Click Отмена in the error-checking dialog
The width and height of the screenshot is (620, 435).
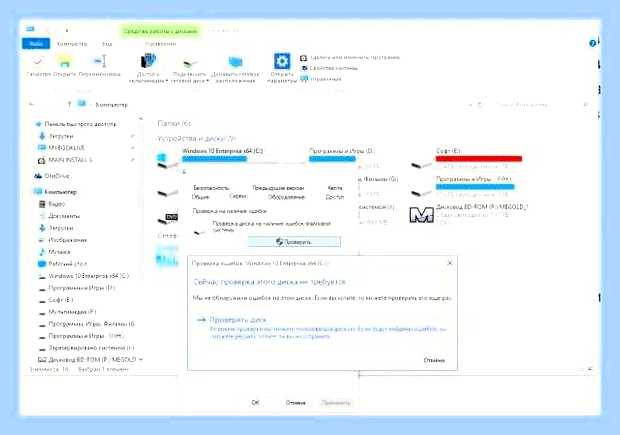[x=434, y=360]
